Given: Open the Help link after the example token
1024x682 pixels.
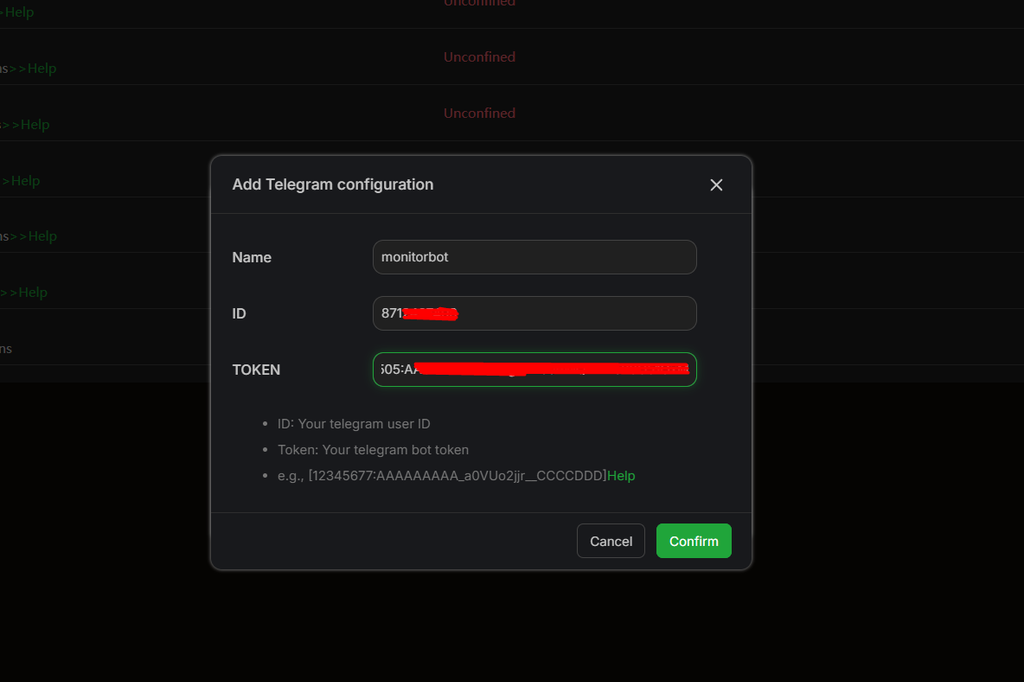Looking at the screenshot, I should coord(620,476).
